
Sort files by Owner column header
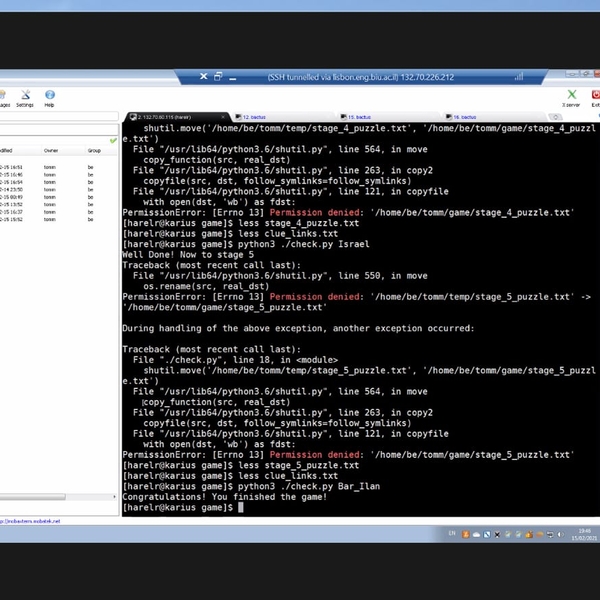point(51,151)
